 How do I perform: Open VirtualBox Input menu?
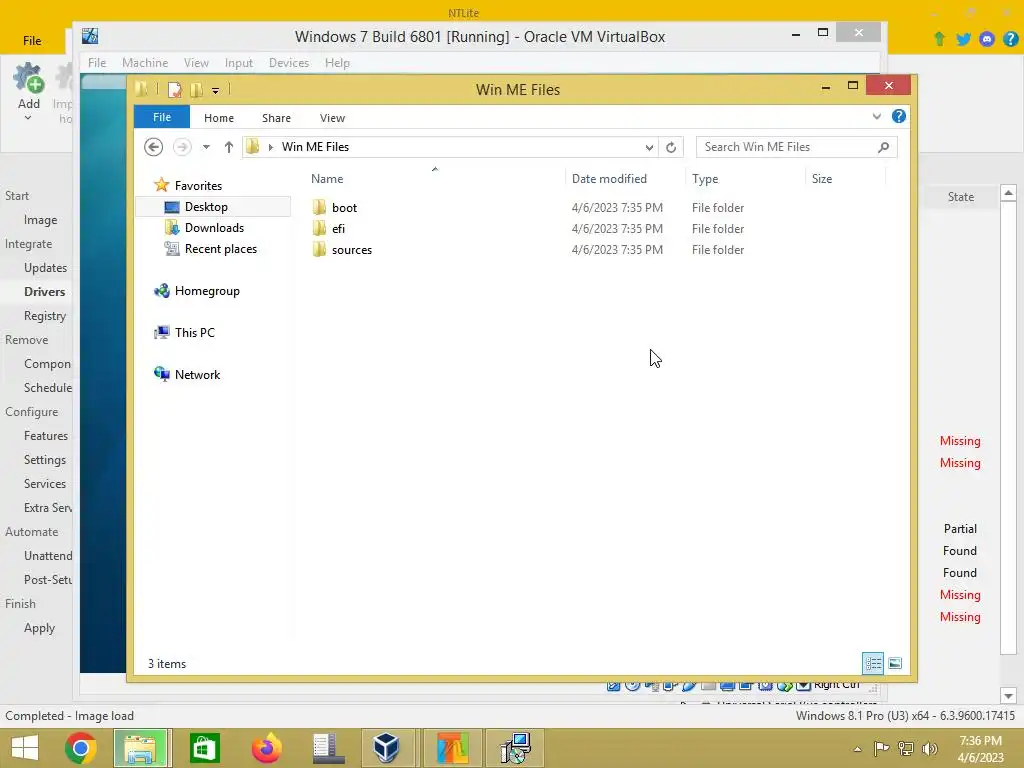(x=238, y=63)
